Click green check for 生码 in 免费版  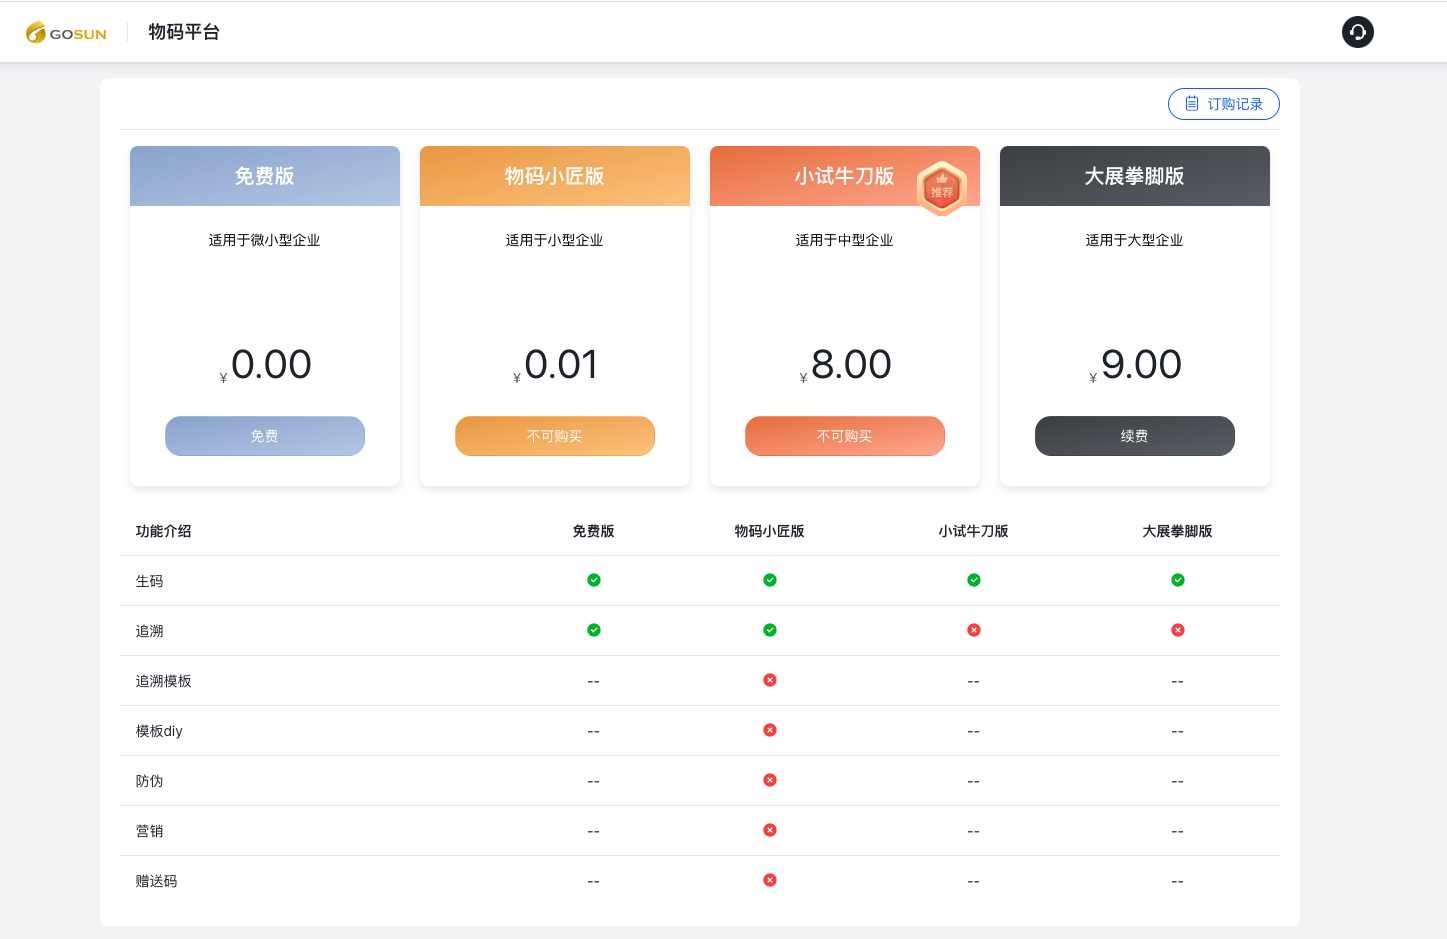coord(594,580)
